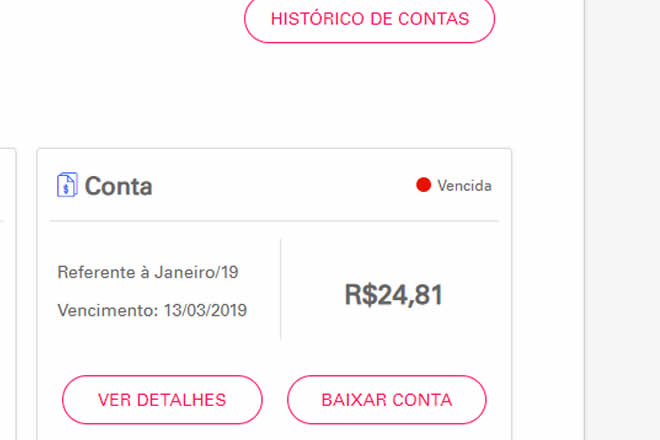This screenshot has width=660, height=440.
Task: Click the Conta bill document icon
Action: 67,185
